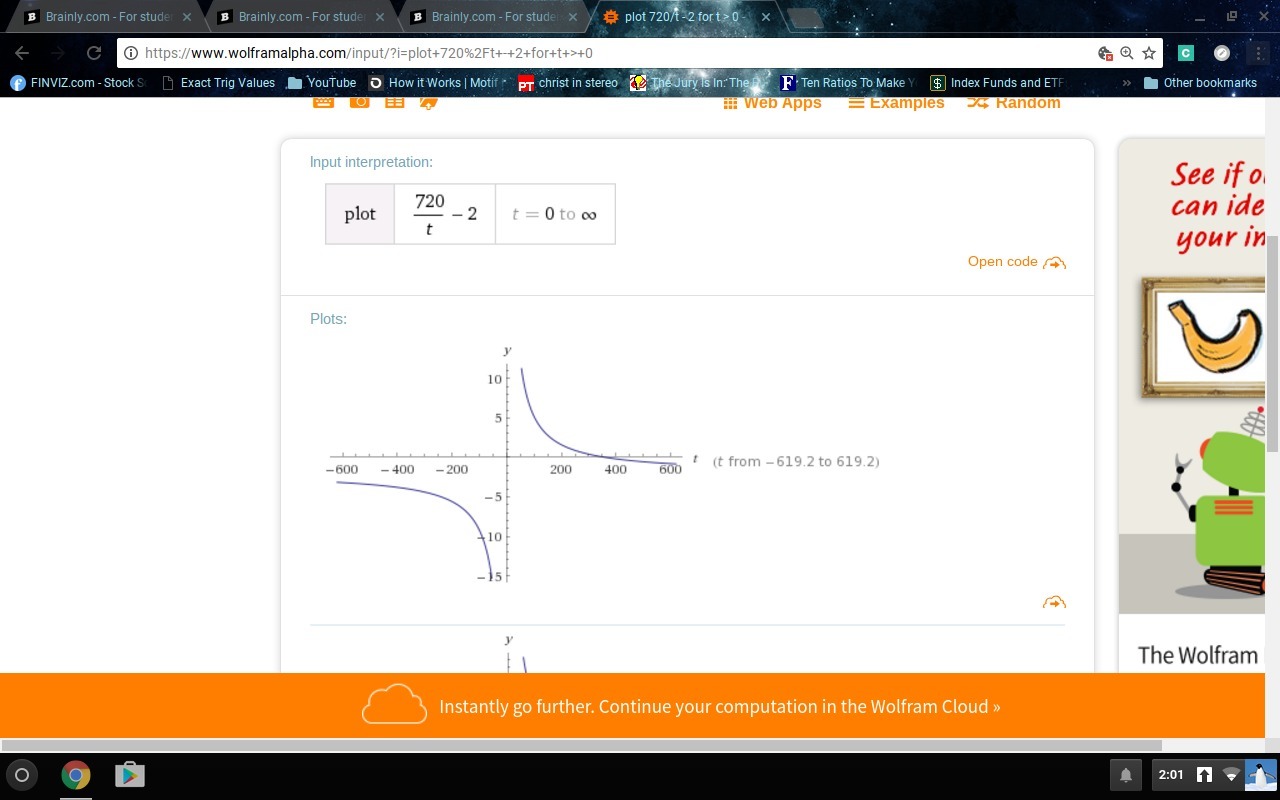This screenshot has height=800, width=1280.
Task: Open the How it Works | Motif bookmark
Action: click(x=436, y=83)
